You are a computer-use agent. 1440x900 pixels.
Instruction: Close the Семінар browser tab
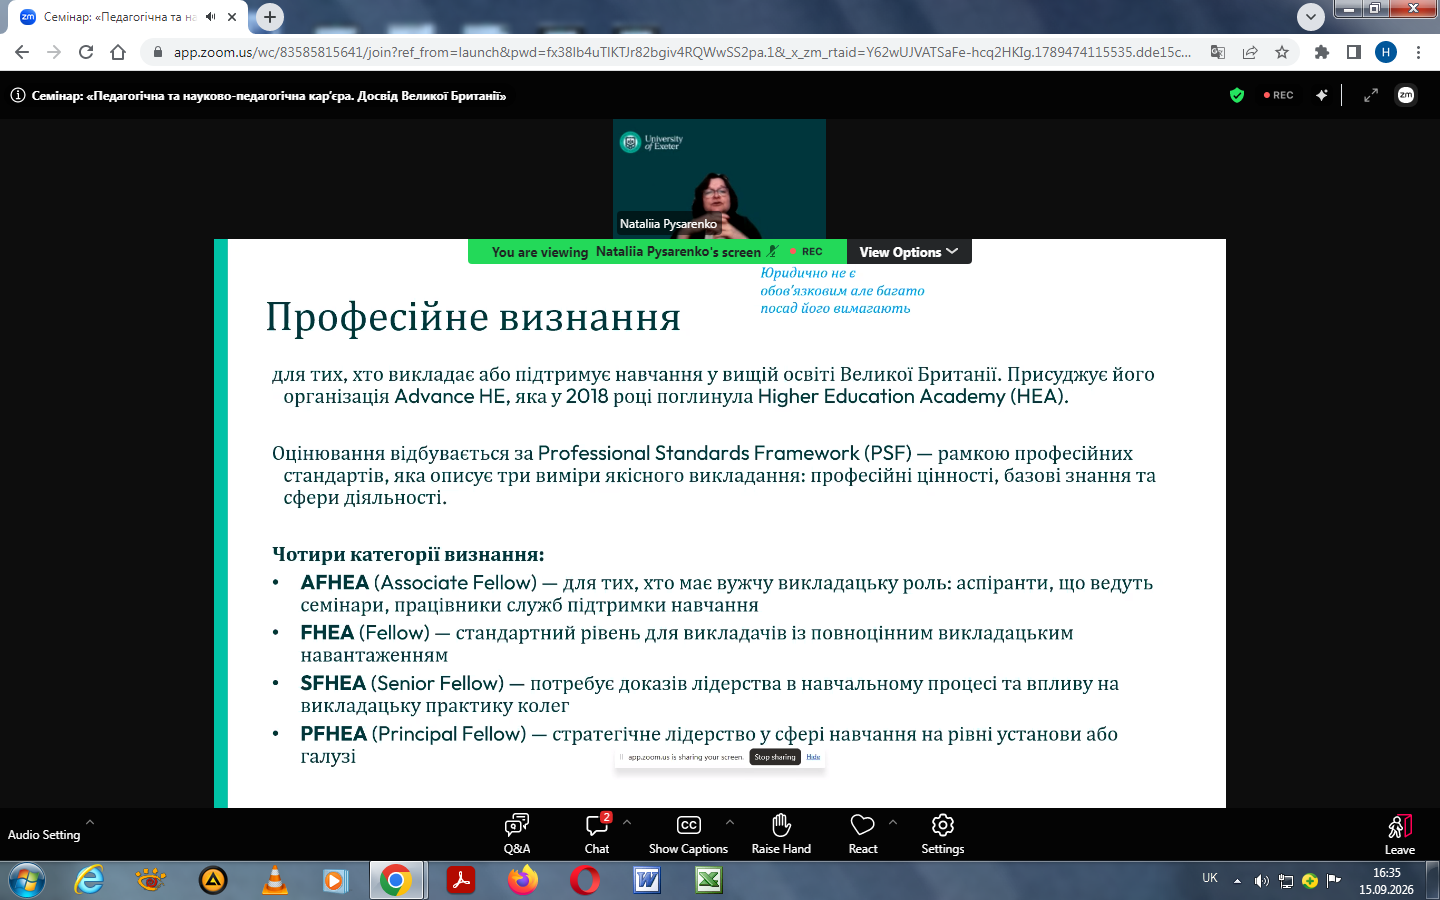click(x=232, y=17)
